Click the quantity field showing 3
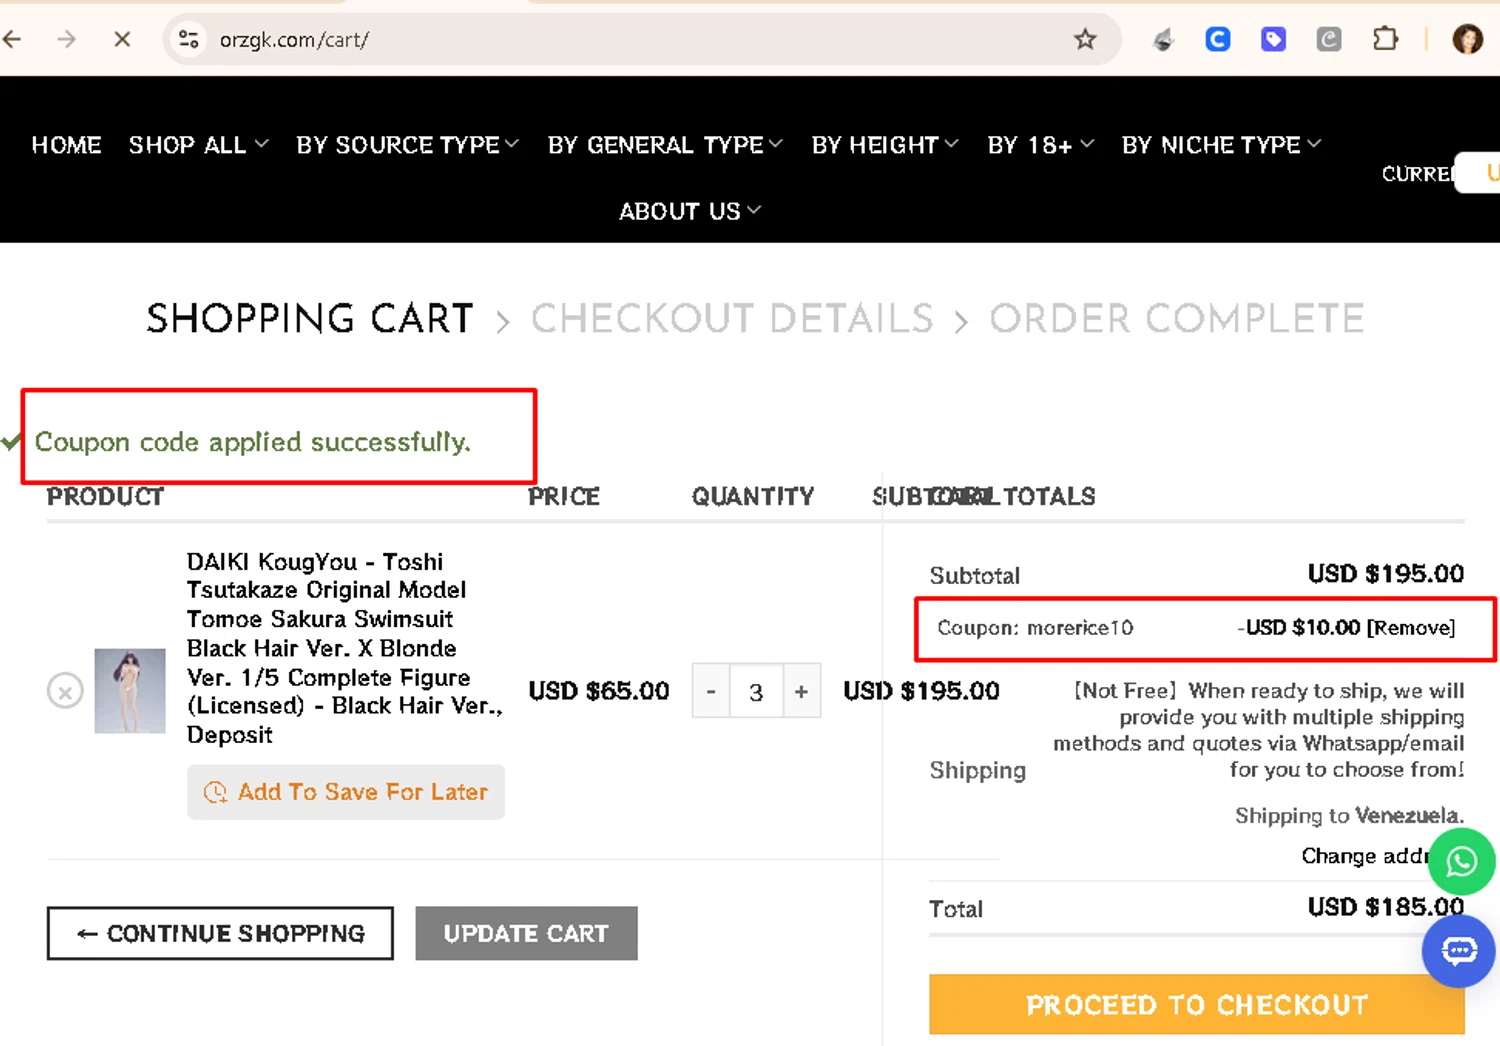This screenshot has height=1046, width=1500. pos(756,691)
